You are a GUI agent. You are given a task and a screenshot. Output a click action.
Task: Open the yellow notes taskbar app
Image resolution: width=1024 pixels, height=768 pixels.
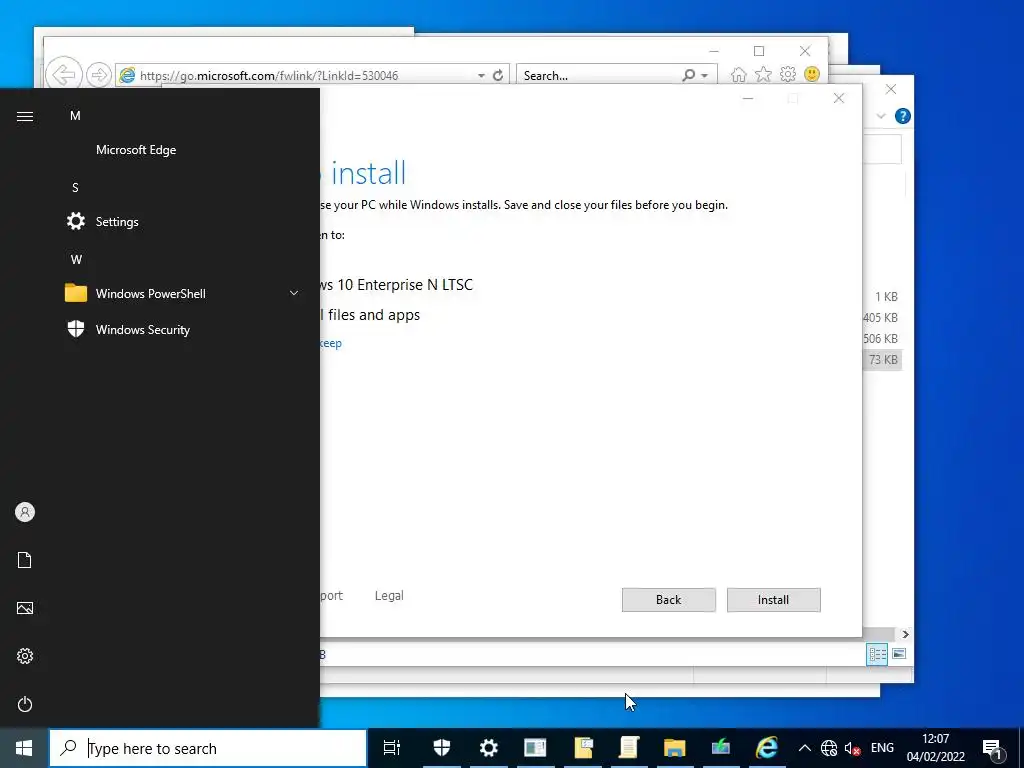[x=583, y=748]
